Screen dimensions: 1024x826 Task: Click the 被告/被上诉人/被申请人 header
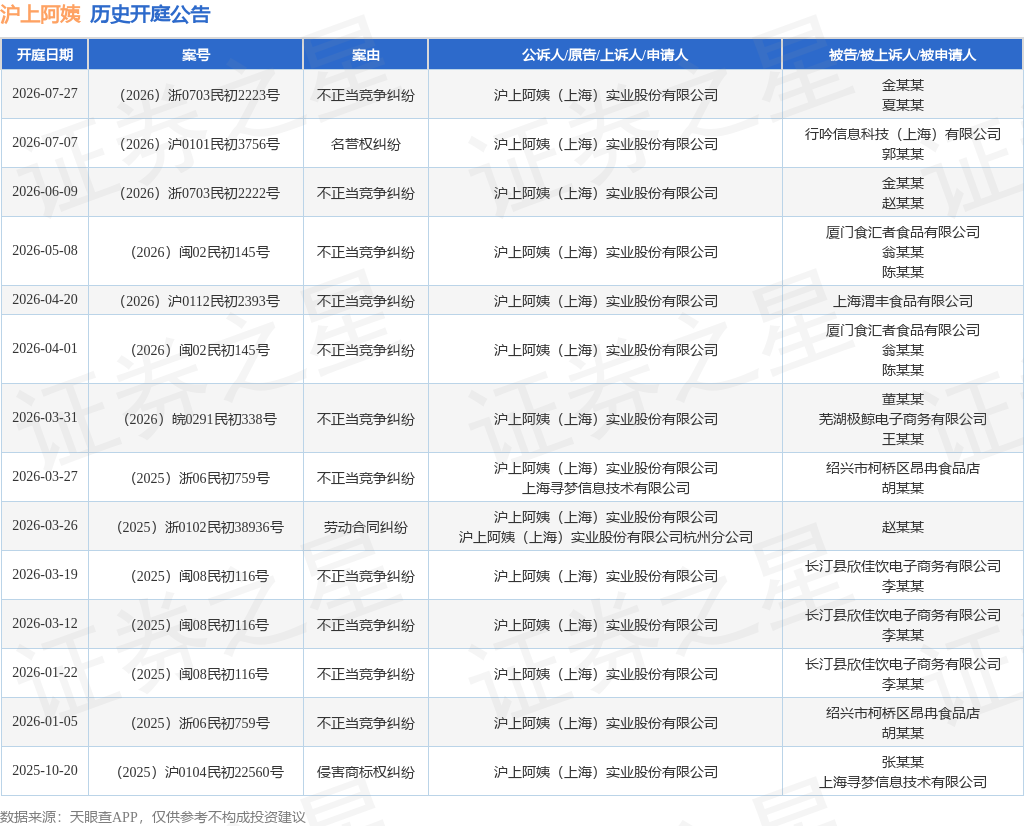pyautogui.click(x=903, y=55)
